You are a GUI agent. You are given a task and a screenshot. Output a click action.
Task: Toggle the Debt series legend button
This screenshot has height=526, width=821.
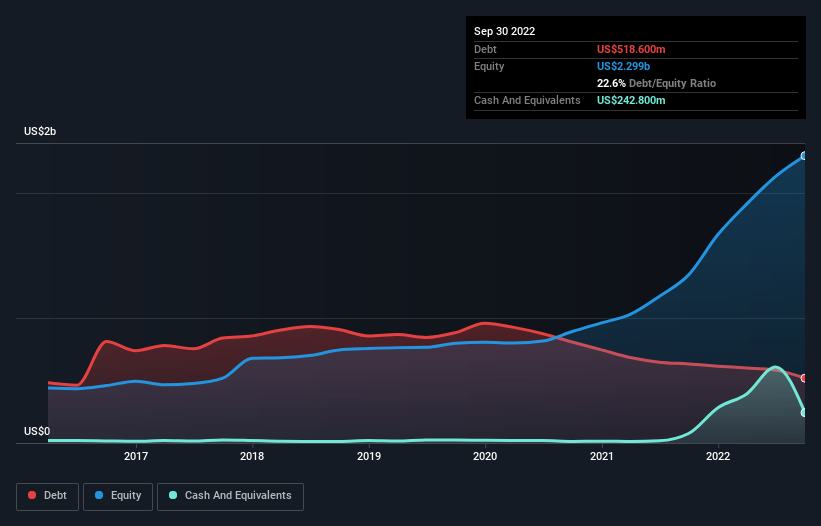pyautogui.click(x=47, y=496)
